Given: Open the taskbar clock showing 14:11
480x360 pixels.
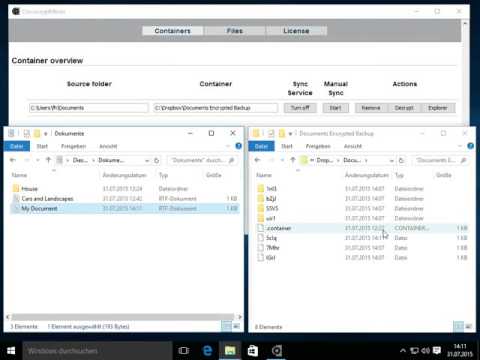Looking at the screenshot, I should [460, 351].
